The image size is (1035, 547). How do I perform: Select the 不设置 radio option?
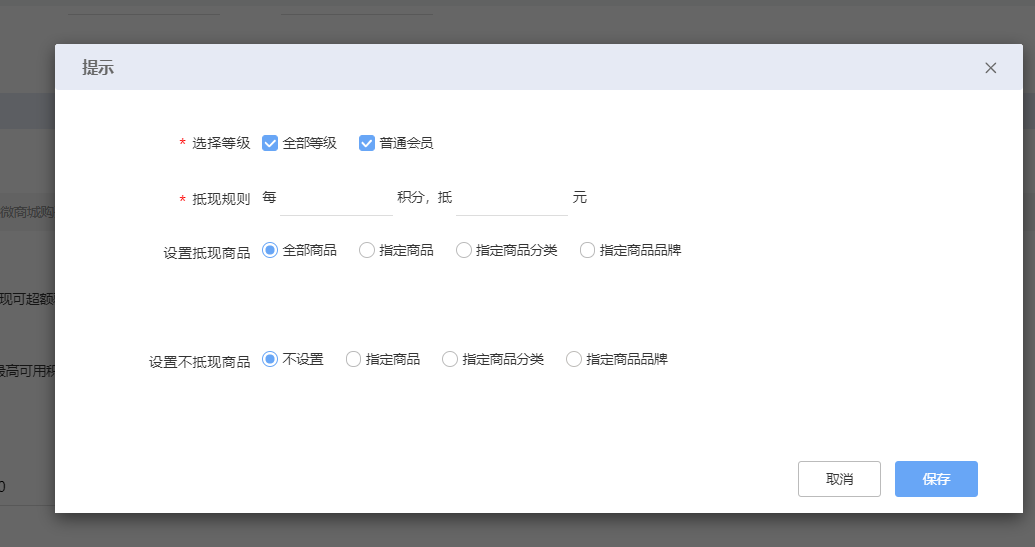(270, 359)
